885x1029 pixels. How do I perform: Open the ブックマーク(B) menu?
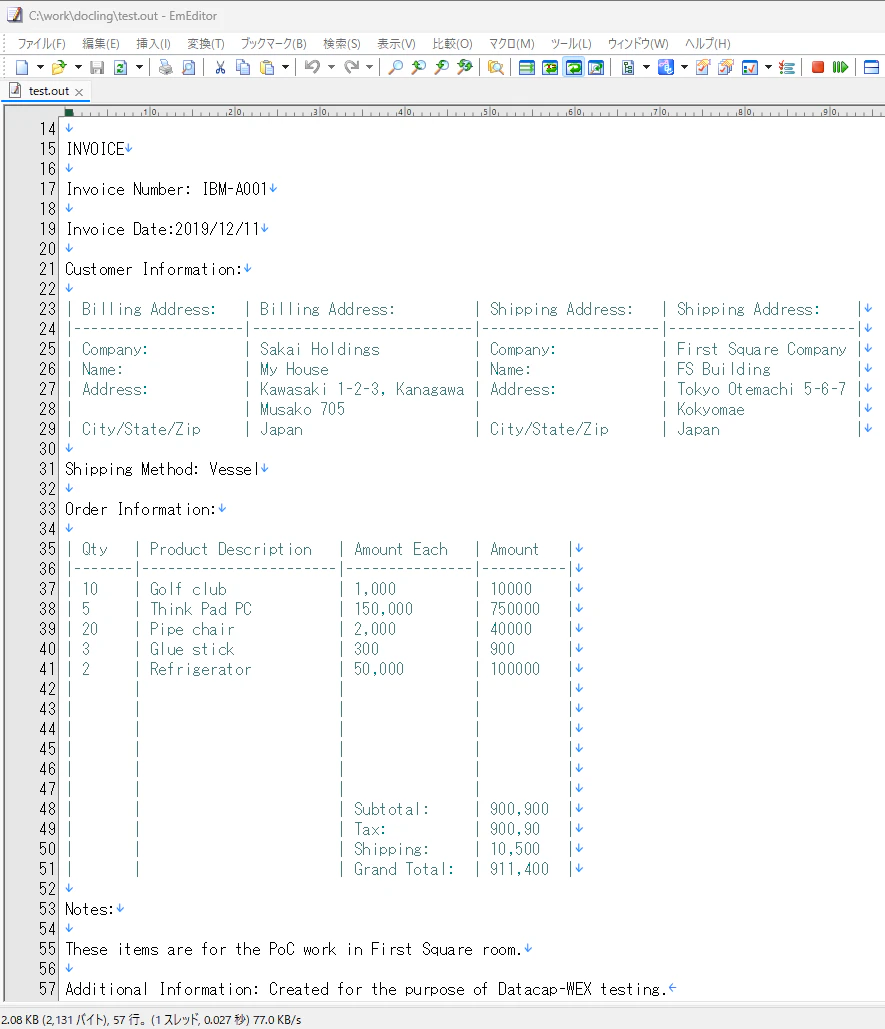tap(273, 43)
